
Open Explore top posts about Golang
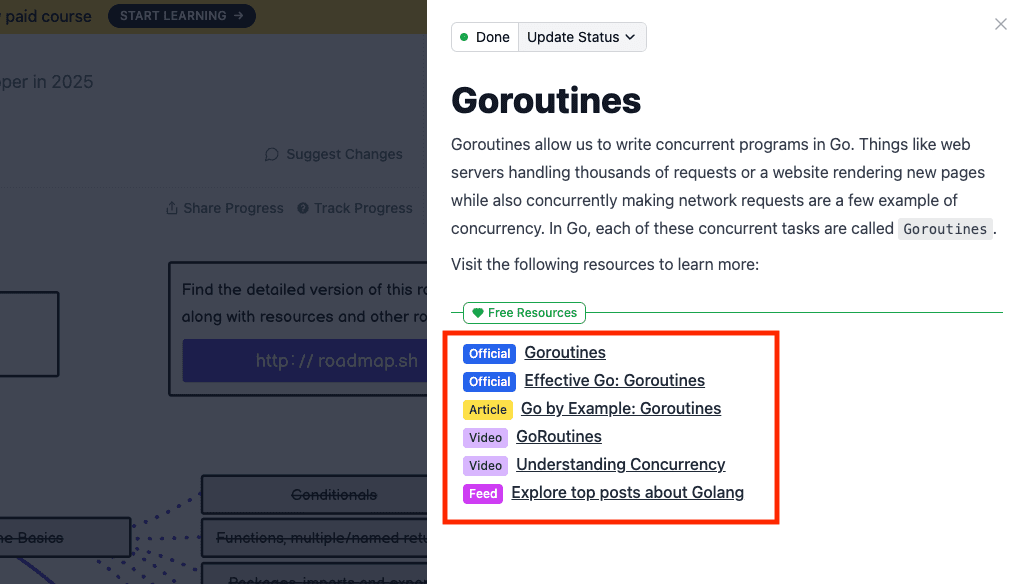(627, 492)
